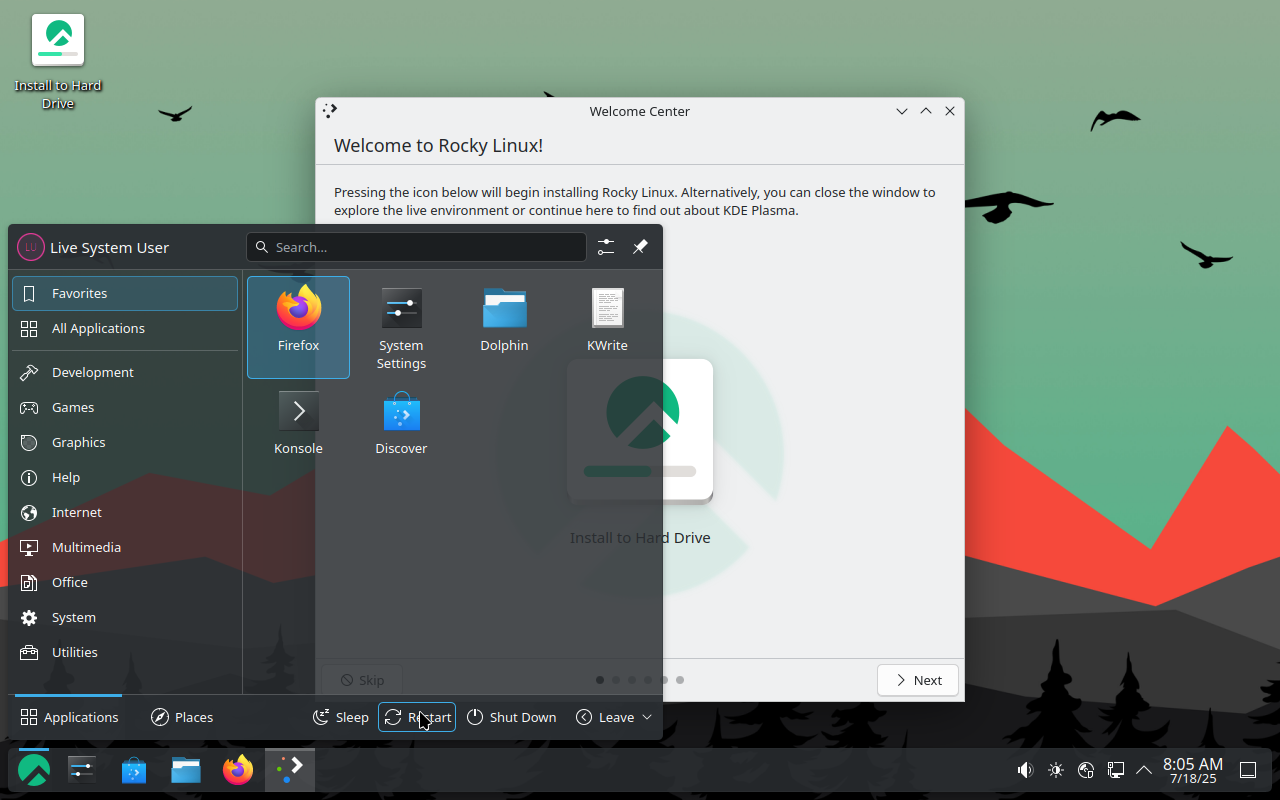Click Next in the Welcome Center

point(918,680)
